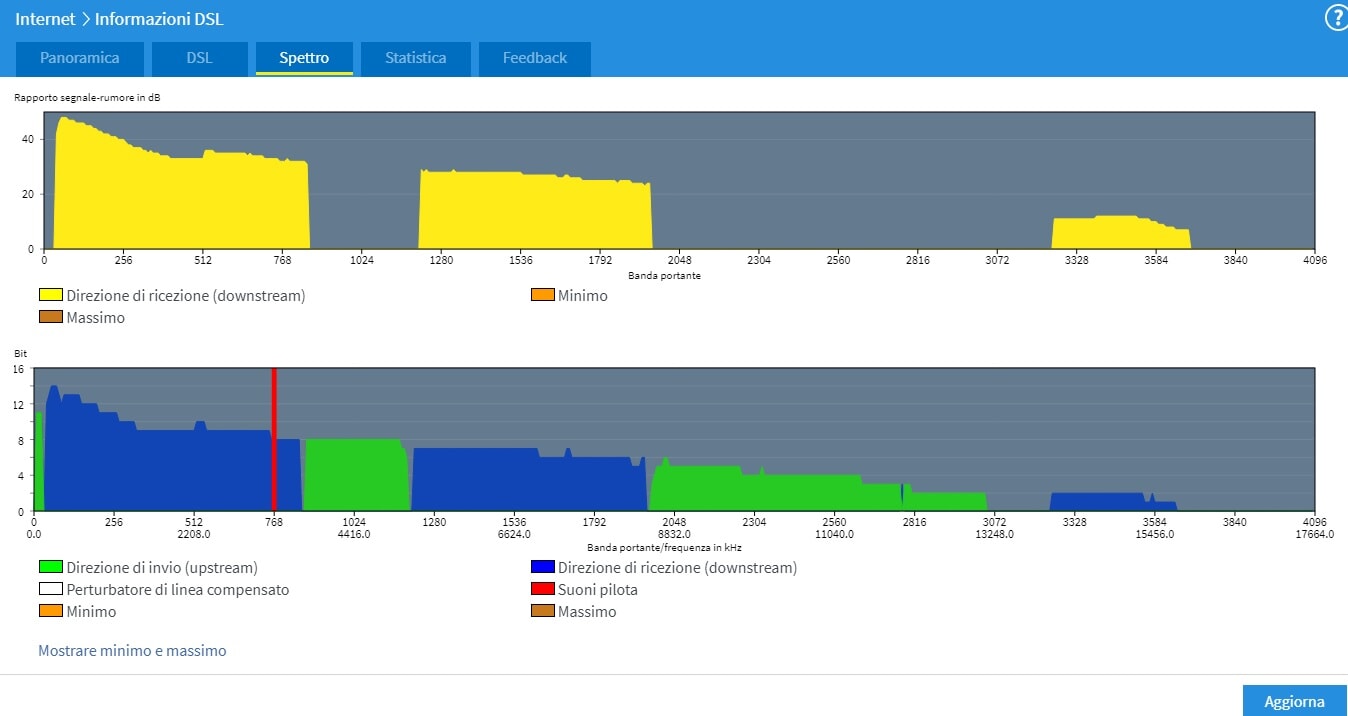Click the Informazioni DSL page title
The height and width of the screenshot is (716, 1348).
click(159, 19)
